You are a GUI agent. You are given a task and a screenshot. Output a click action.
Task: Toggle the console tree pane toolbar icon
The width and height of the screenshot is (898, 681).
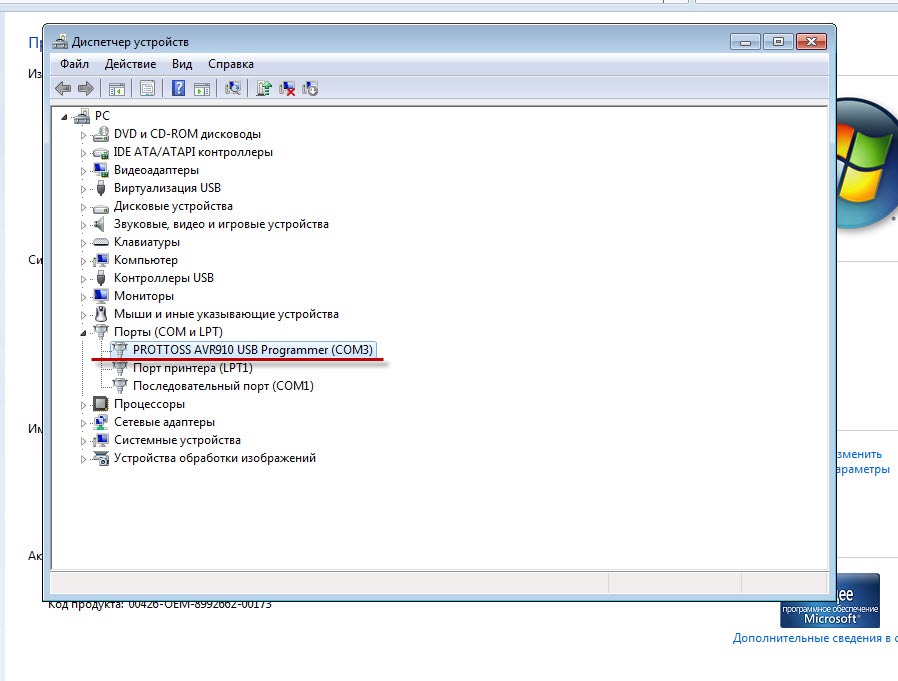tap(117, 88)
